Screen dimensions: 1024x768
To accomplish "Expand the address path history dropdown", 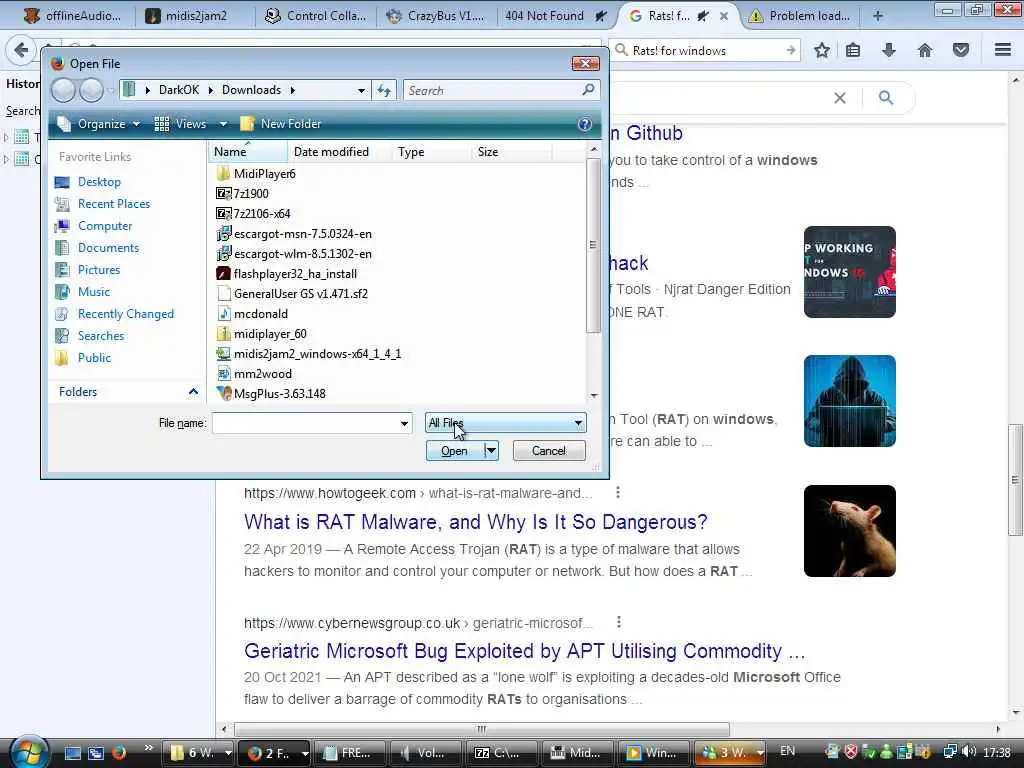I will pos(361,91).
